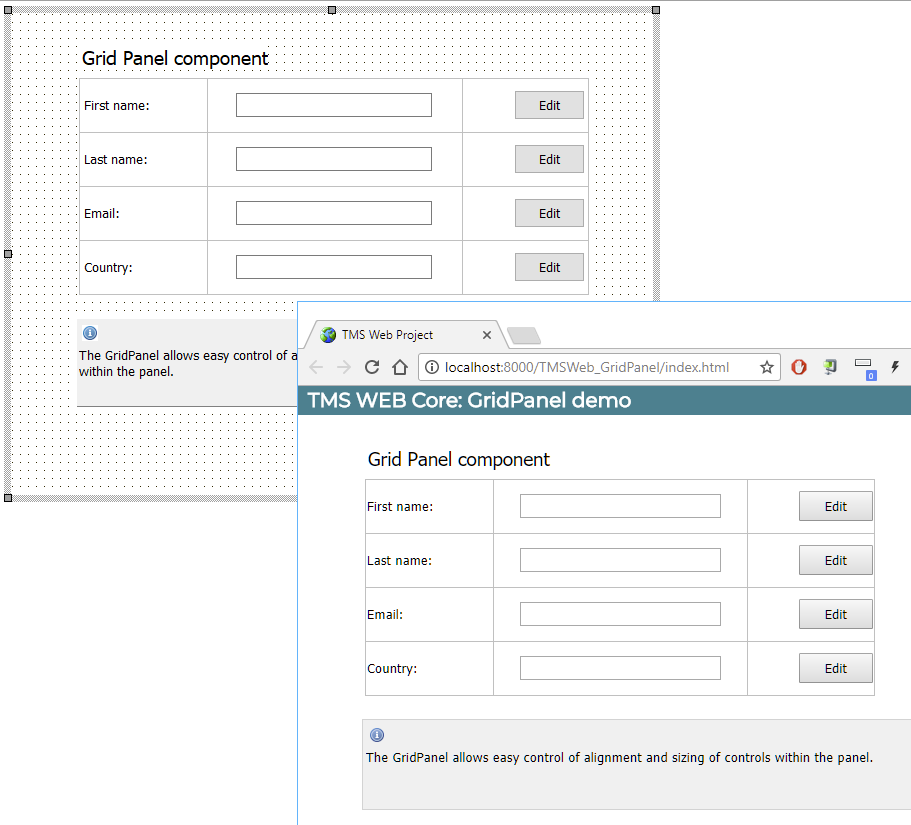Select Edit button for Email in designer
The width and height of the screenshot is (911, 825).
coord(549,213)
